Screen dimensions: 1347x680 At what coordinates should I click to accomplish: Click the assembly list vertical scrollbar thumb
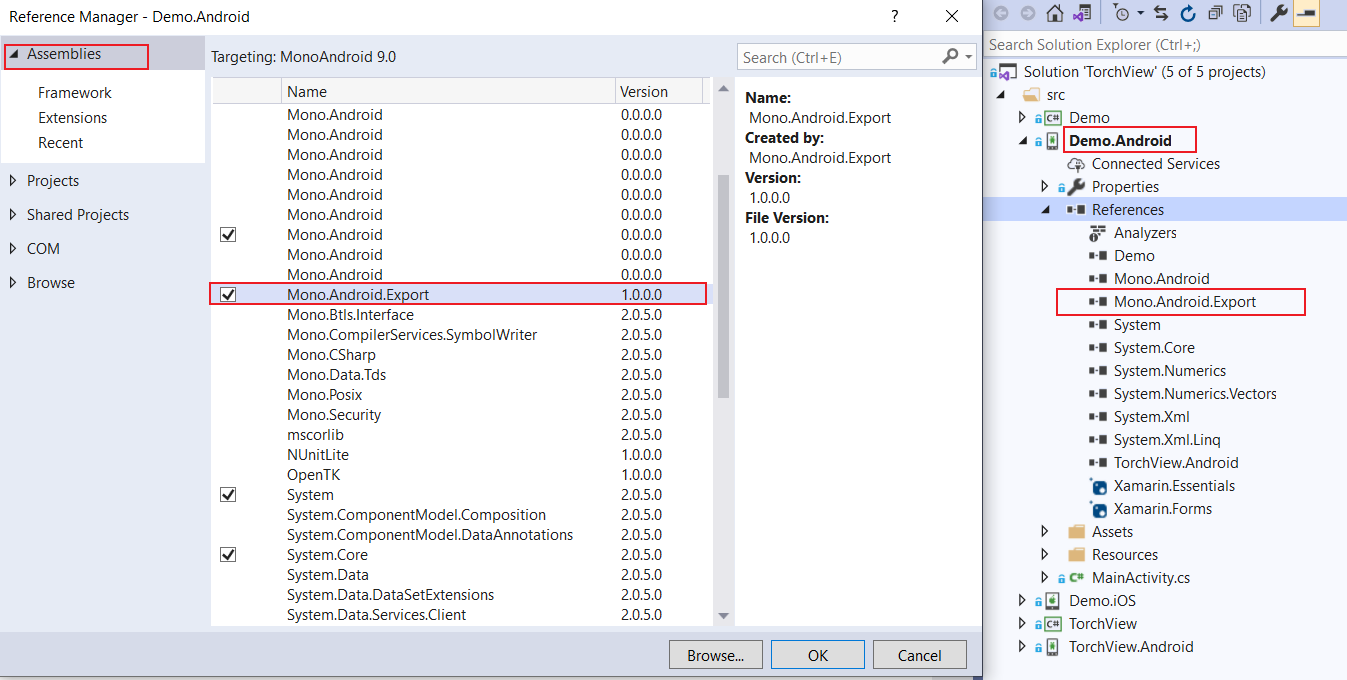tap(723, 285)
